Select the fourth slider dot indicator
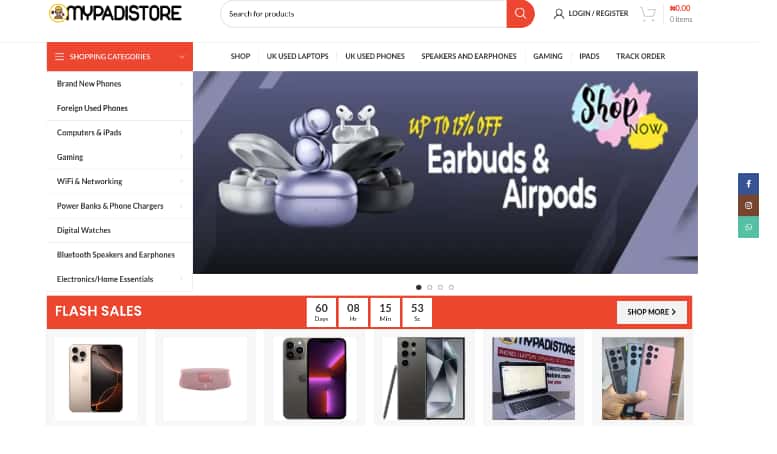This screenshot has height=454, width=777. tap(451, 287)
